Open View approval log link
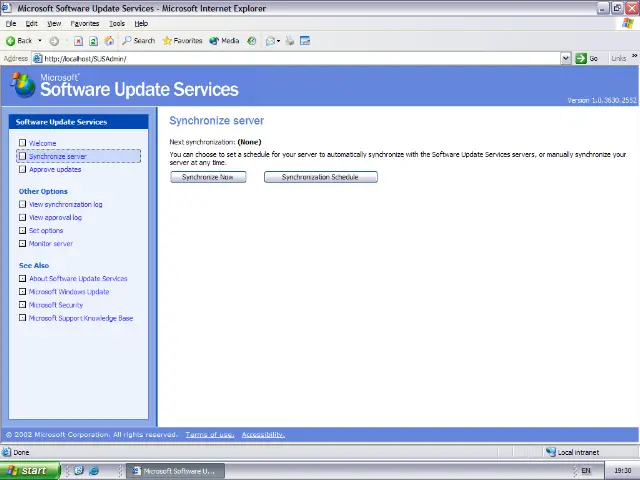The image size is (640, 480). coord(56,218)
